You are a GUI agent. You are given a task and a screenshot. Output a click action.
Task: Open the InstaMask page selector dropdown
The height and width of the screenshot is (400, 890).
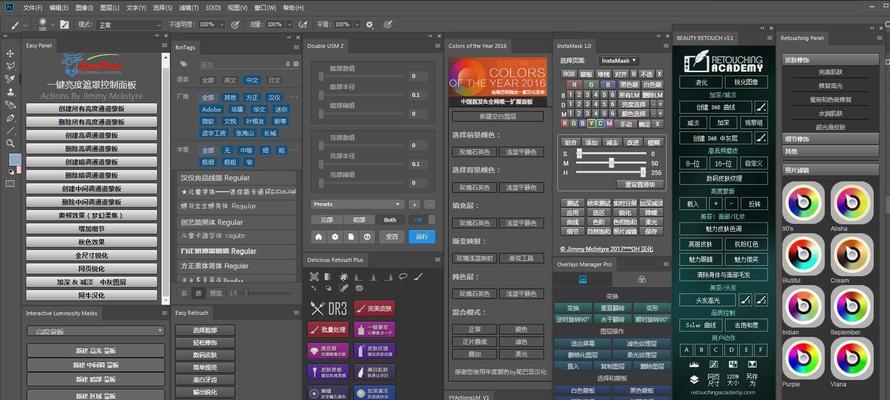(x=619, y=60)
